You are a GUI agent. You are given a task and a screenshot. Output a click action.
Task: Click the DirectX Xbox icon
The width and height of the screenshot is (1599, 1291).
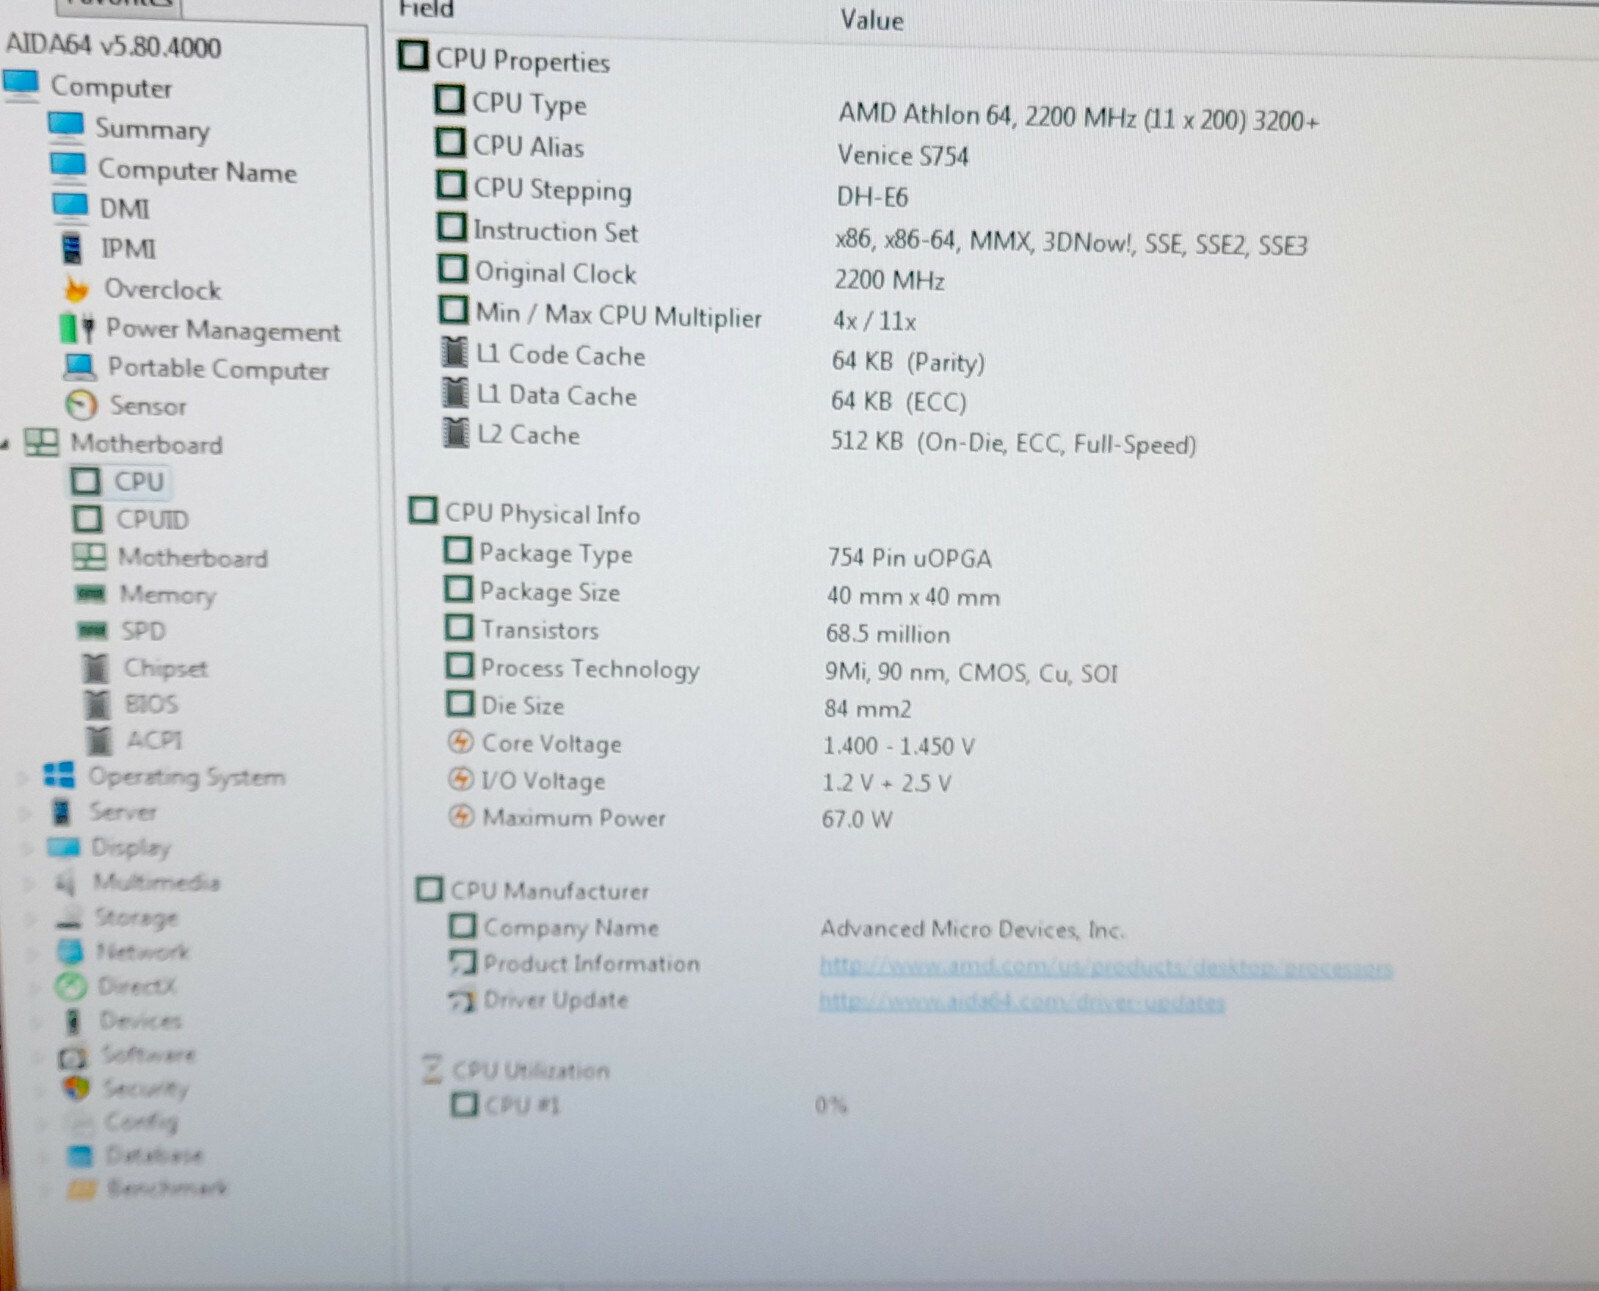[x=71, y=986]
